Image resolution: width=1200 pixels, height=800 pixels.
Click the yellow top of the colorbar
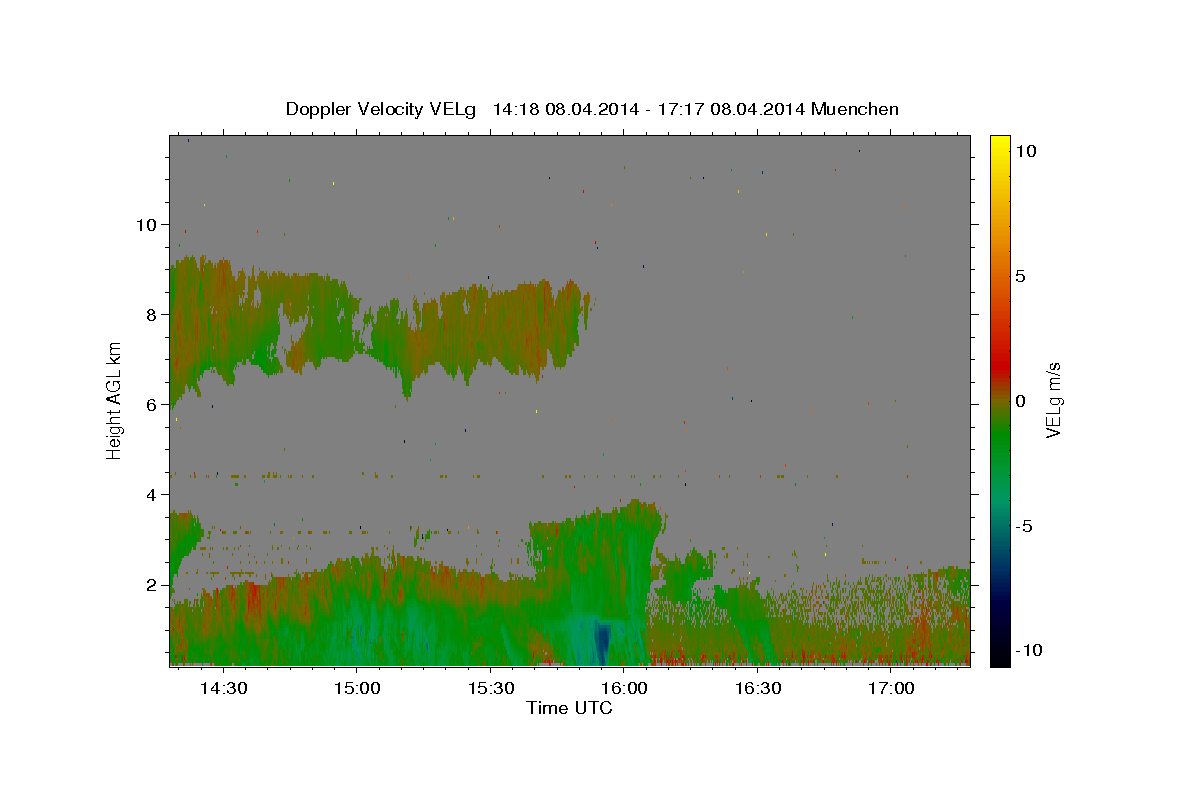[999, 142]
